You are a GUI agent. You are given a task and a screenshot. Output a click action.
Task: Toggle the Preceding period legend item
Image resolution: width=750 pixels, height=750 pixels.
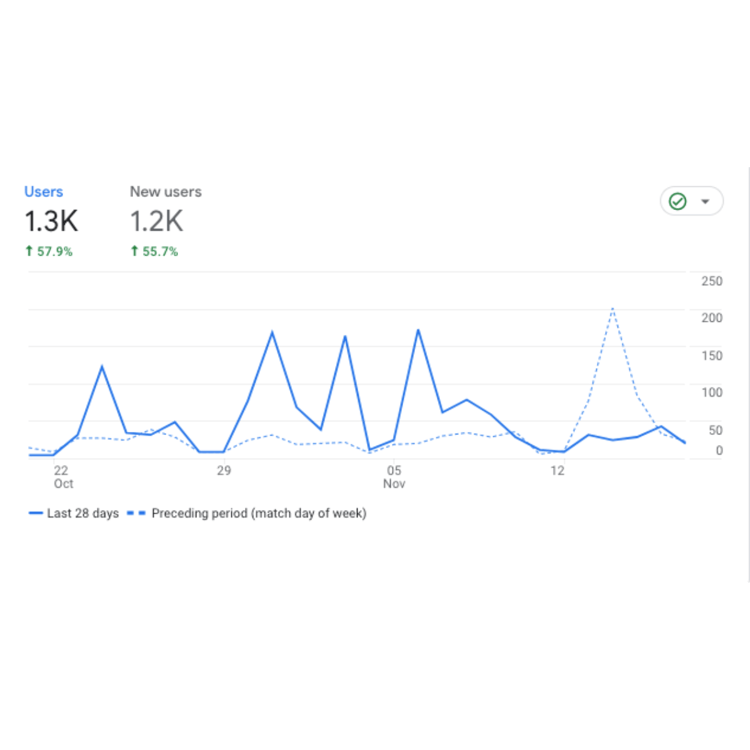(258, 514)
